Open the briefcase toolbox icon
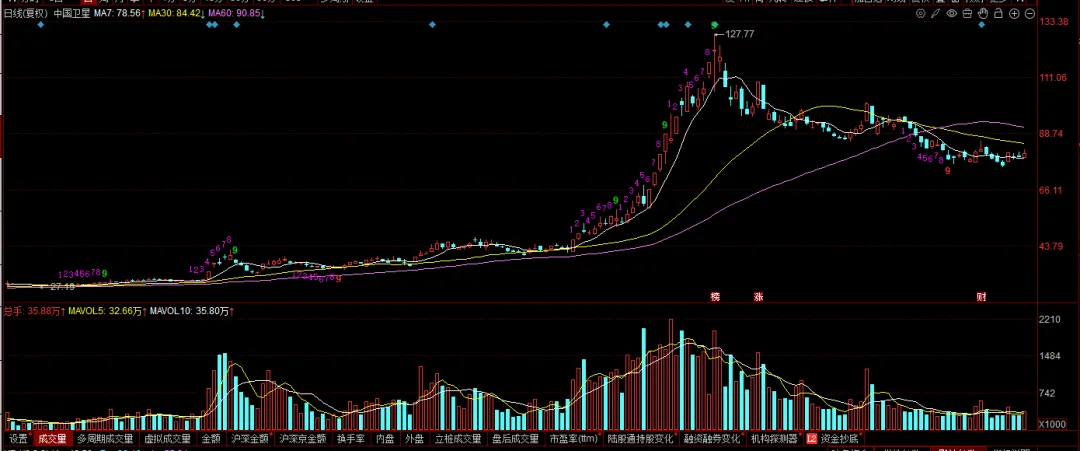The width and height of the screenshot is (1080, 451). pyautogui.click(x=968, y=13)
